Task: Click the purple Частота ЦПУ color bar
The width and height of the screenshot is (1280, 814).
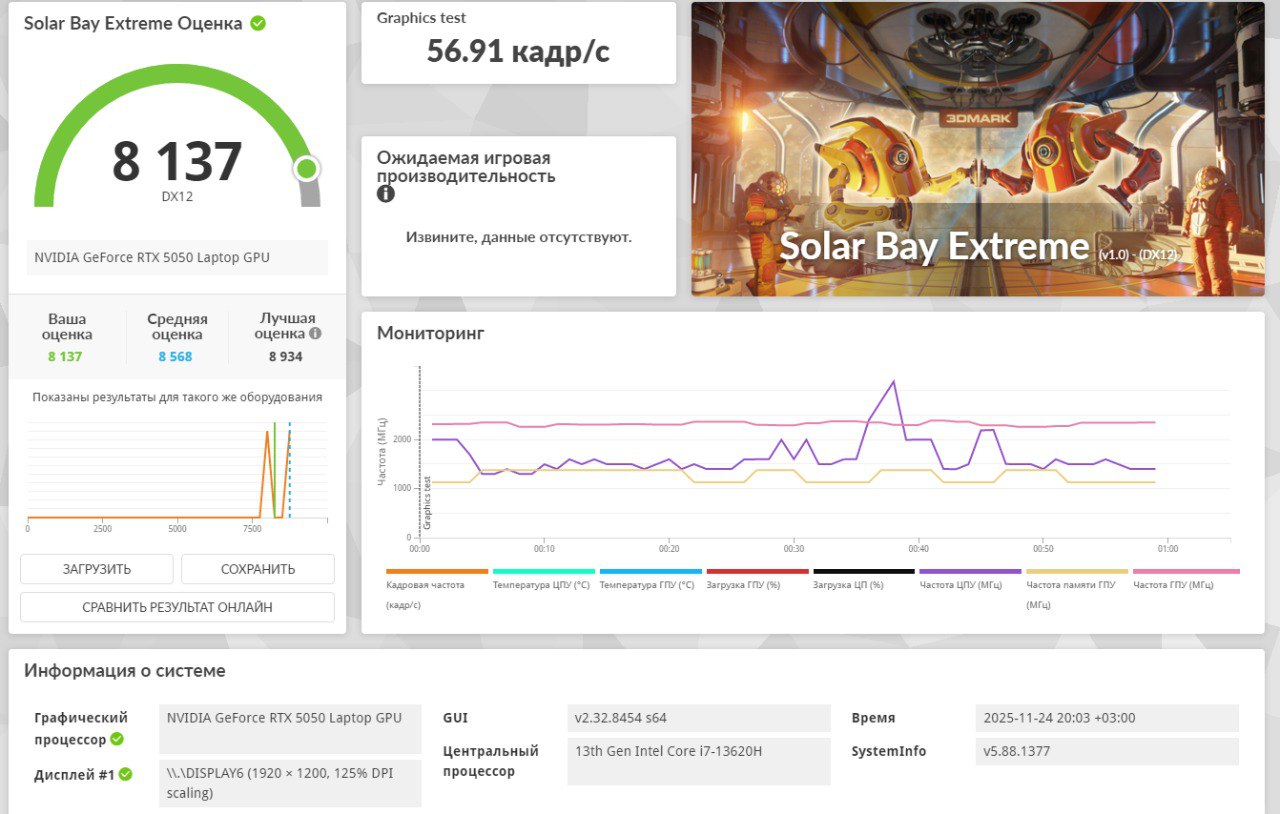Action: (x=971, y=572)
